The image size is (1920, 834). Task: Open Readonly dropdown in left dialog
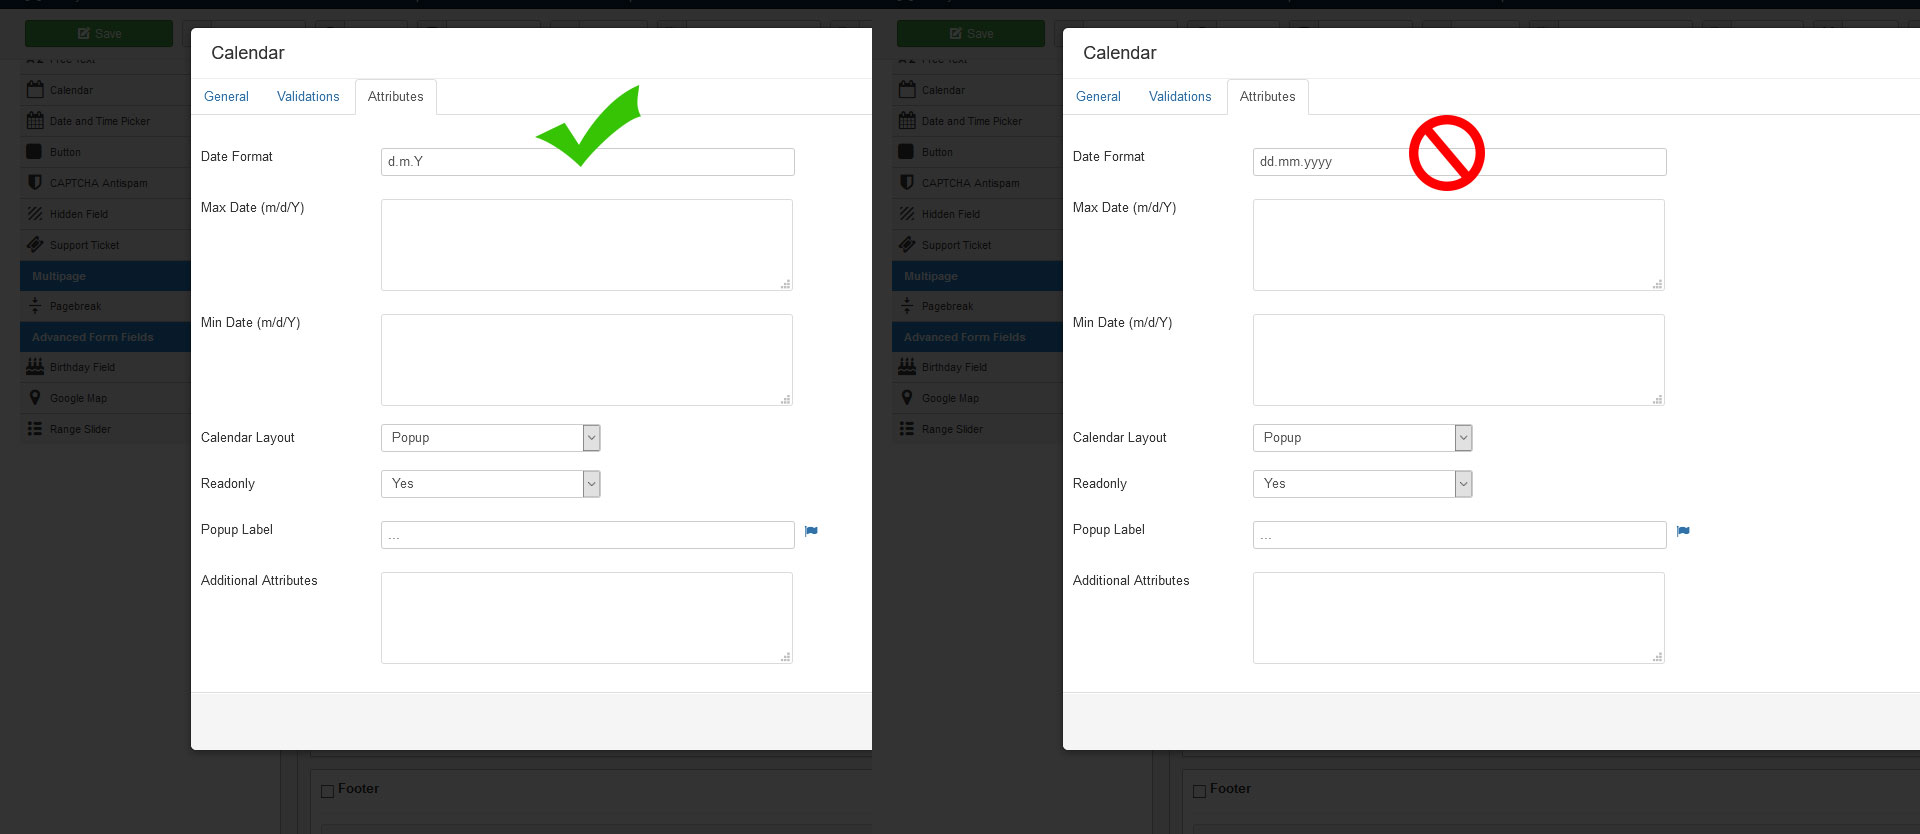tap(490, 484)
